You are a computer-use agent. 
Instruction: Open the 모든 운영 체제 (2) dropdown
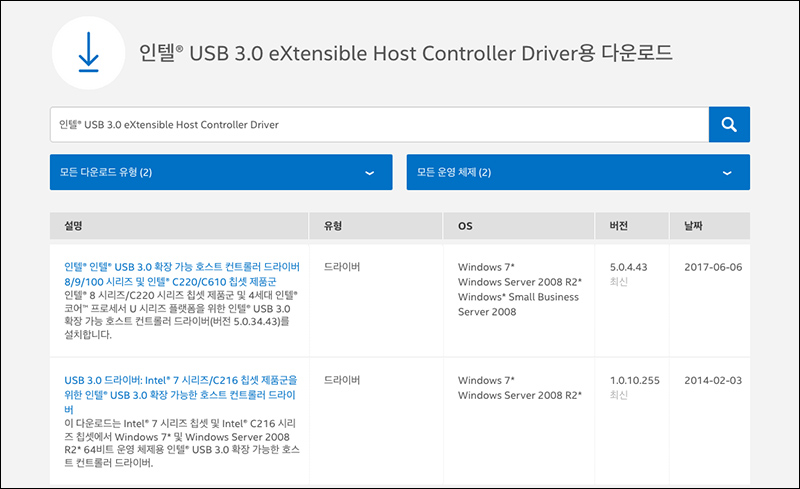click(578, 172)
